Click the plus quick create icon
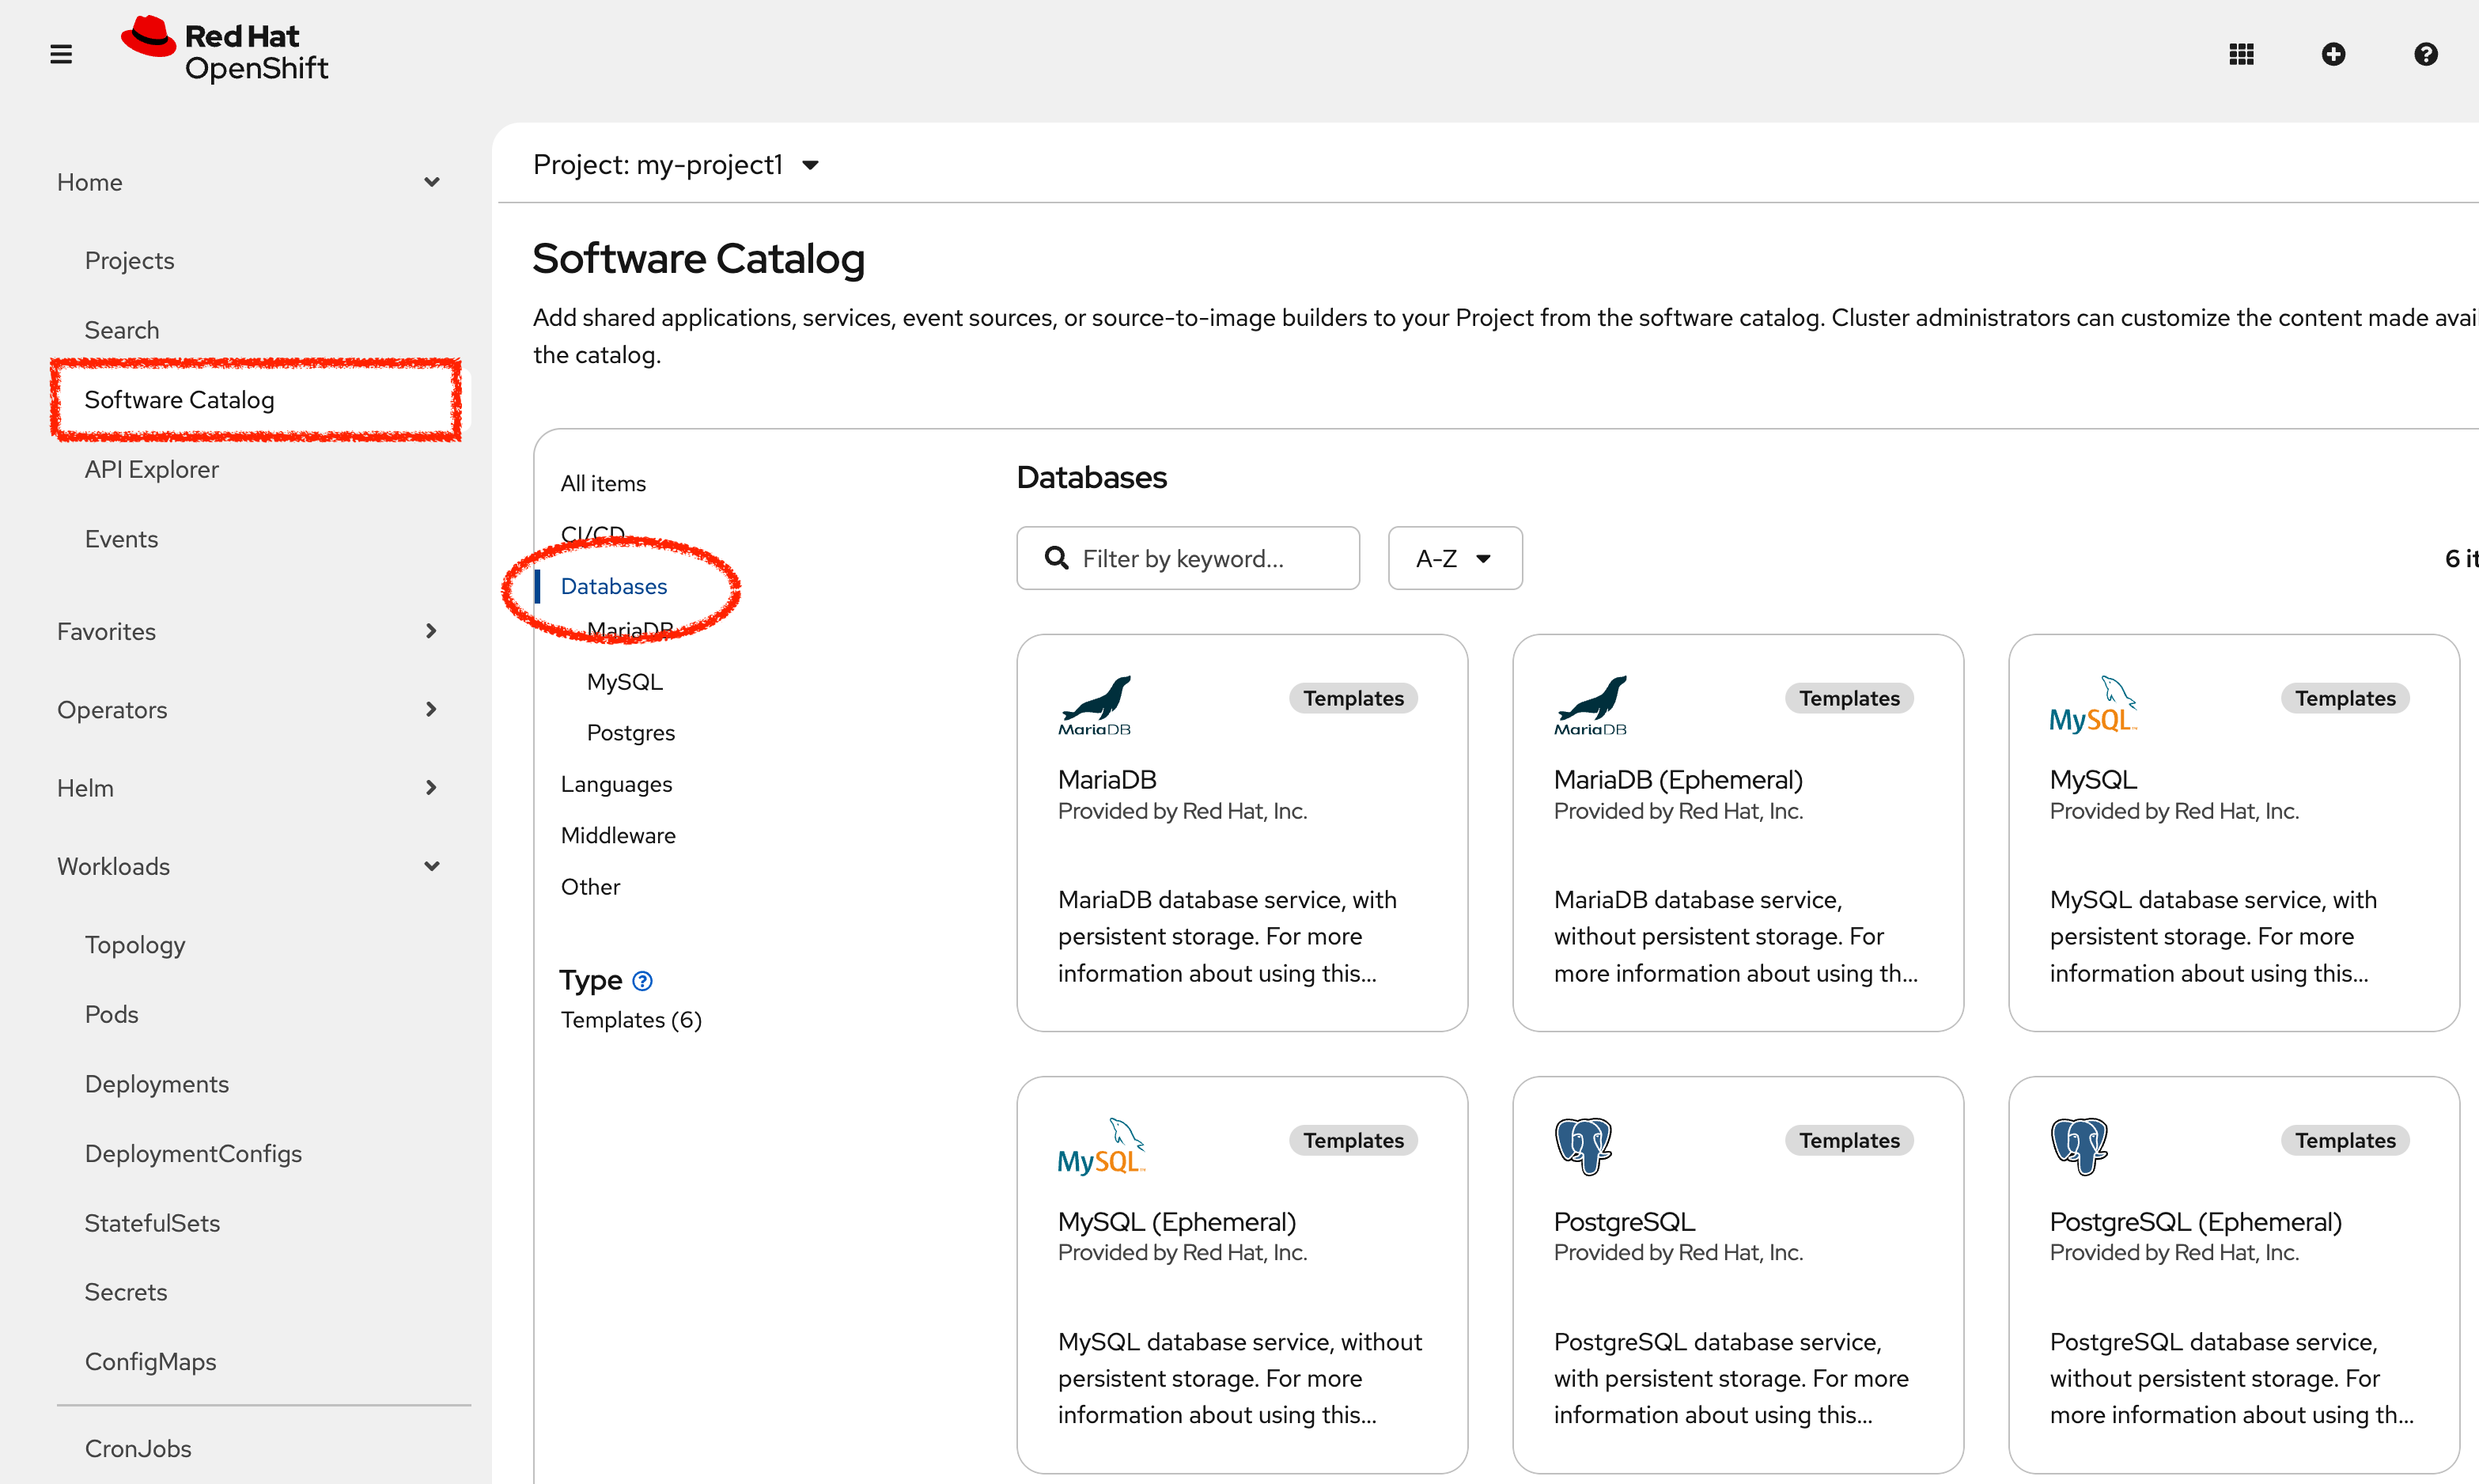 (2333, 54)
